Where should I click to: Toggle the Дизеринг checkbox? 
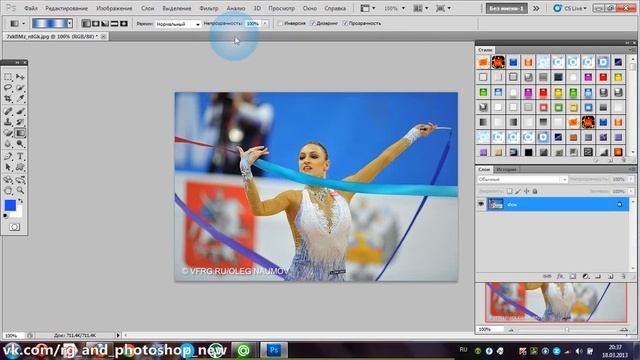tap(313, 24)
